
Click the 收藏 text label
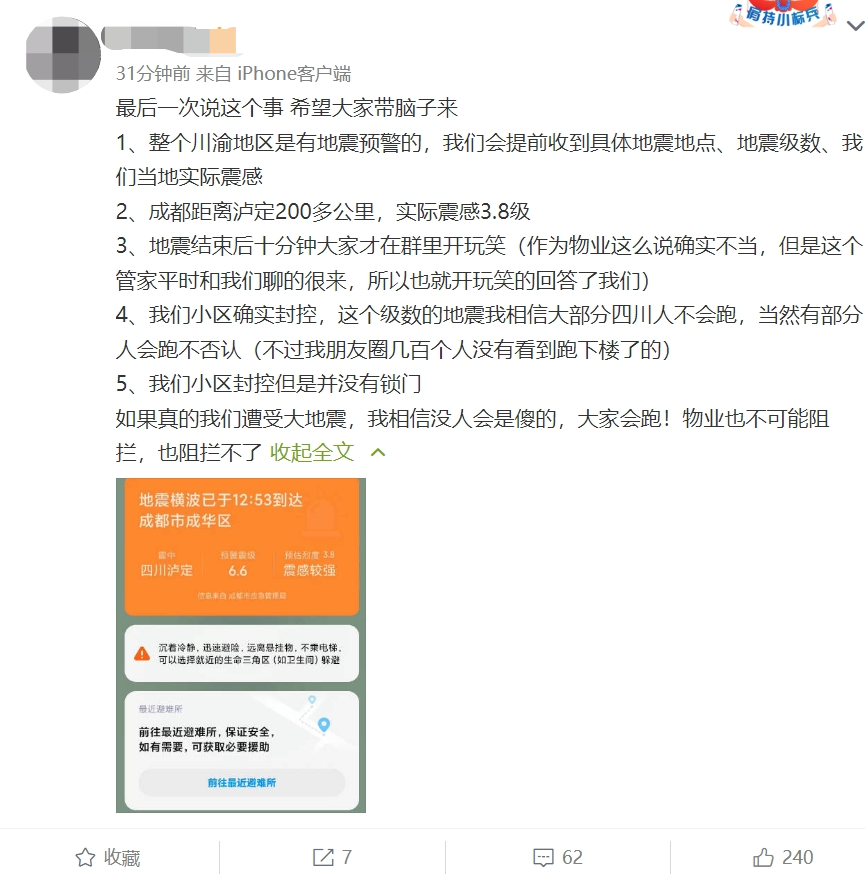point(122,858)
